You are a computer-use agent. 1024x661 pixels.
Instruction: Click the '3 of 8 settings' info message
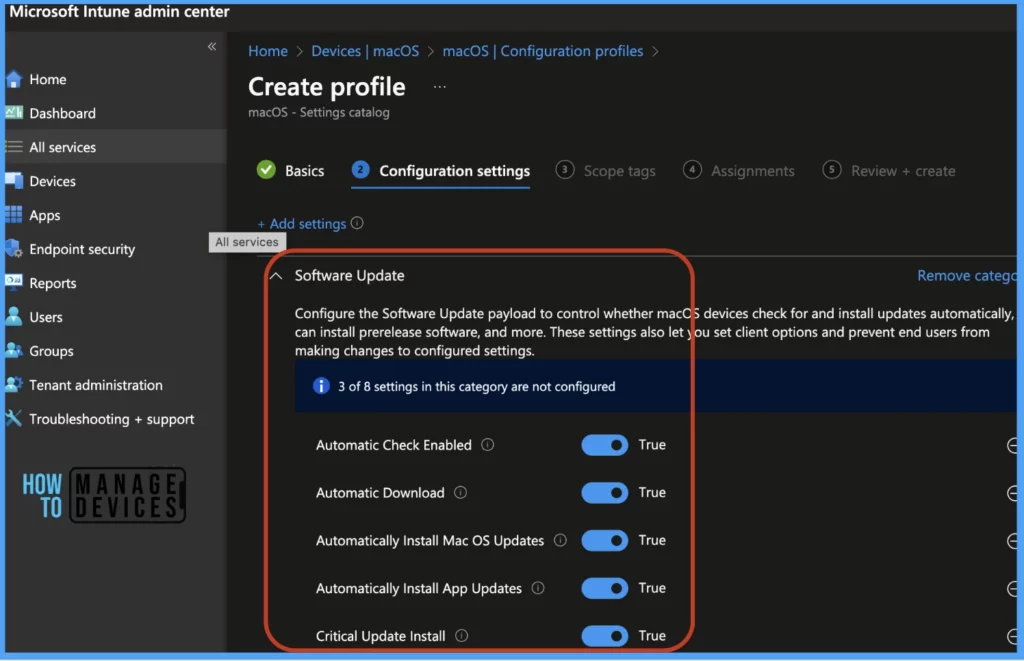(x=477, y=387)
